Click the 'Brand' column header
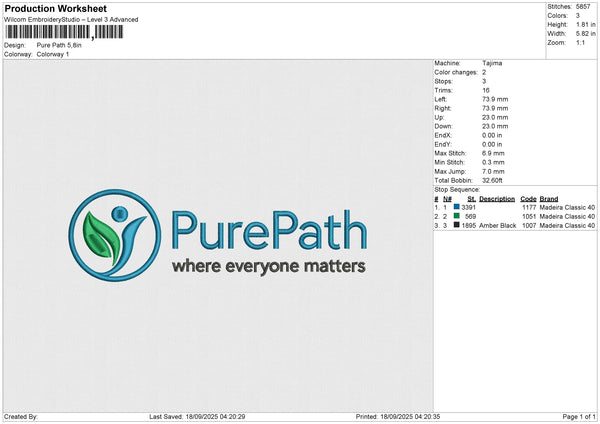This screenshot has width=600, height=424. [549, 199]
